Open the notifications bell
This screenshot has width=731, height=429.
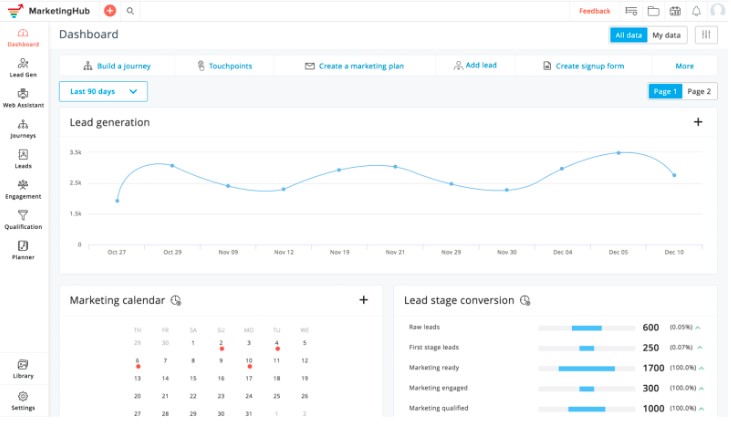[x=697, y=11]
